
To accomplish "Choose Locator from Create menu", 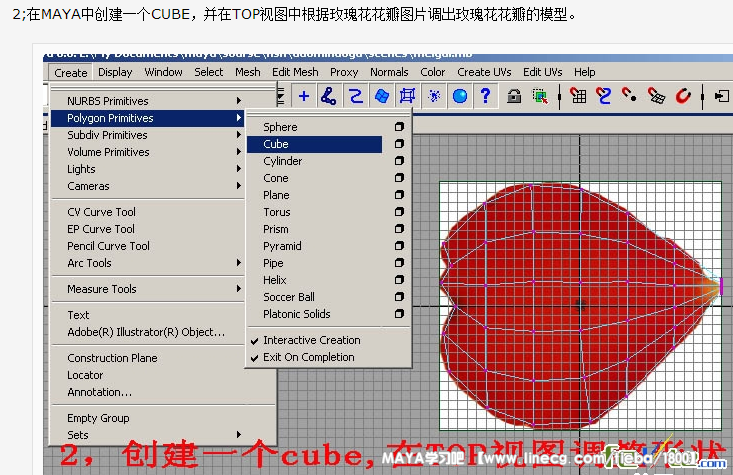I will [x=85, y=375].
